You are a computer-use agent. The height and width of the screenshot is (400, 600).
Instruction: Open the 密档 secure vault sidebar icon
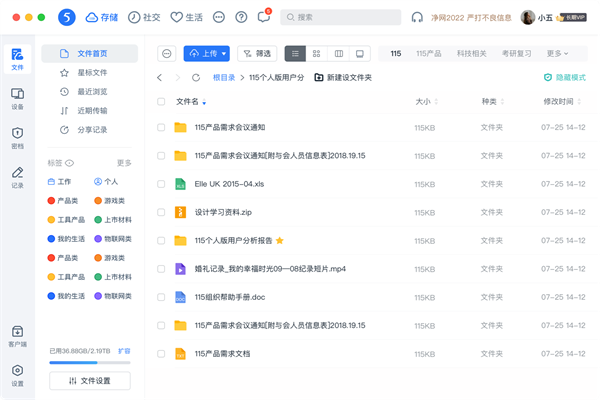[17, 138]
